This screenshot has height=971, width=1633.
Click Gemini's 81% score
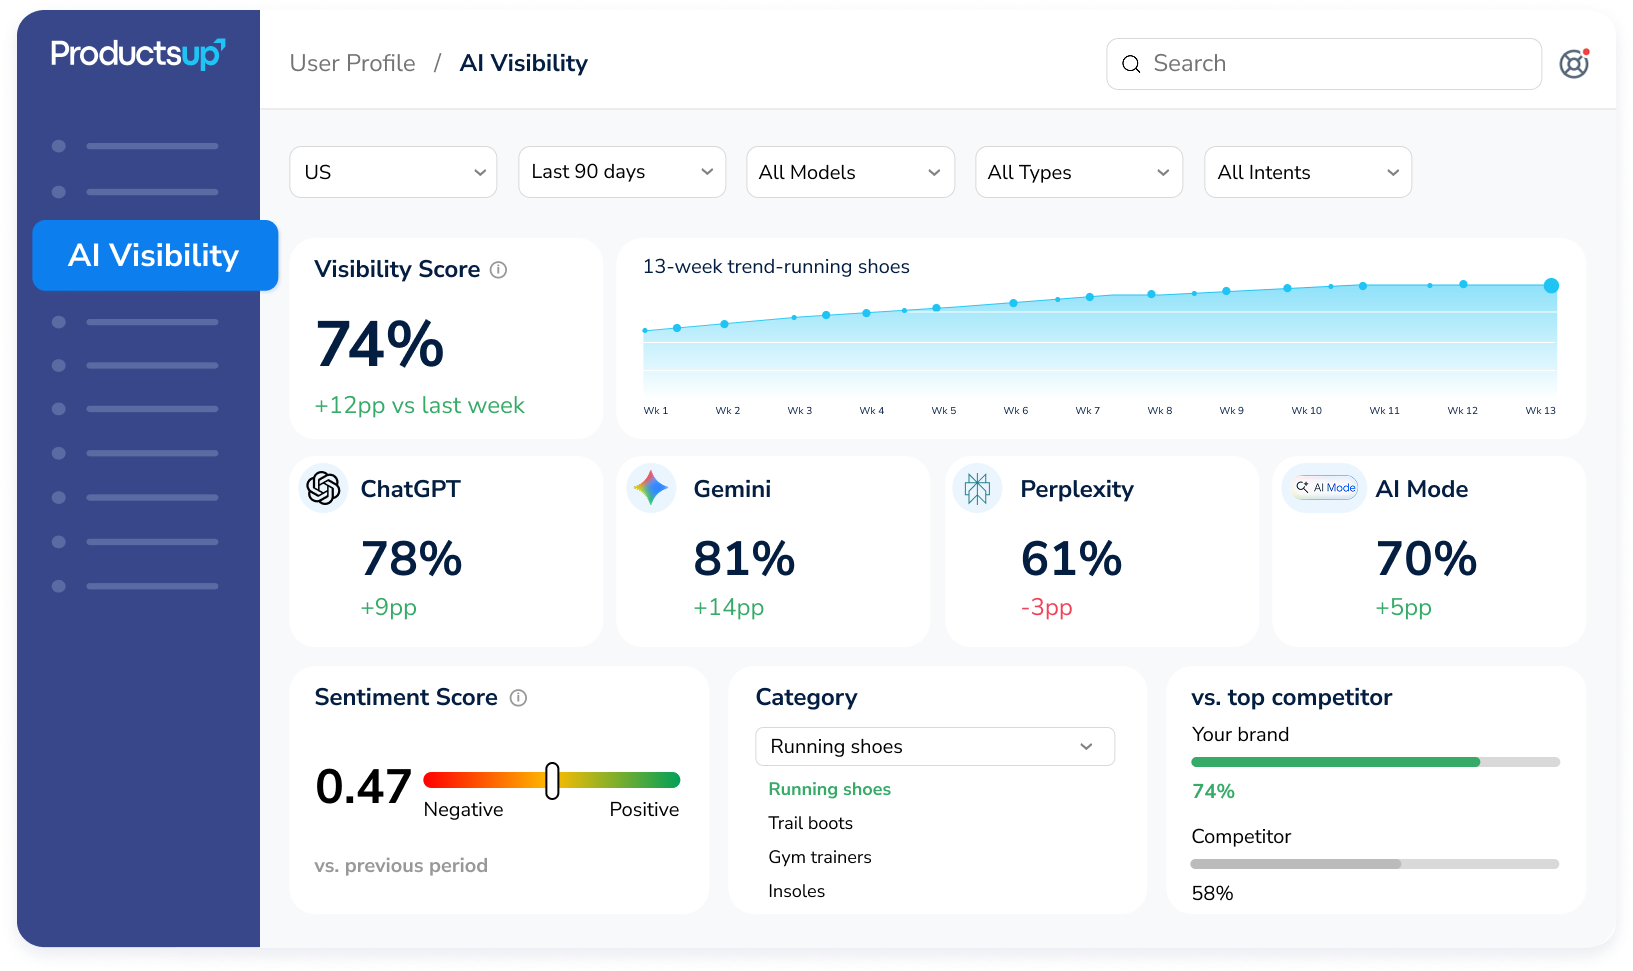(744, 559)
